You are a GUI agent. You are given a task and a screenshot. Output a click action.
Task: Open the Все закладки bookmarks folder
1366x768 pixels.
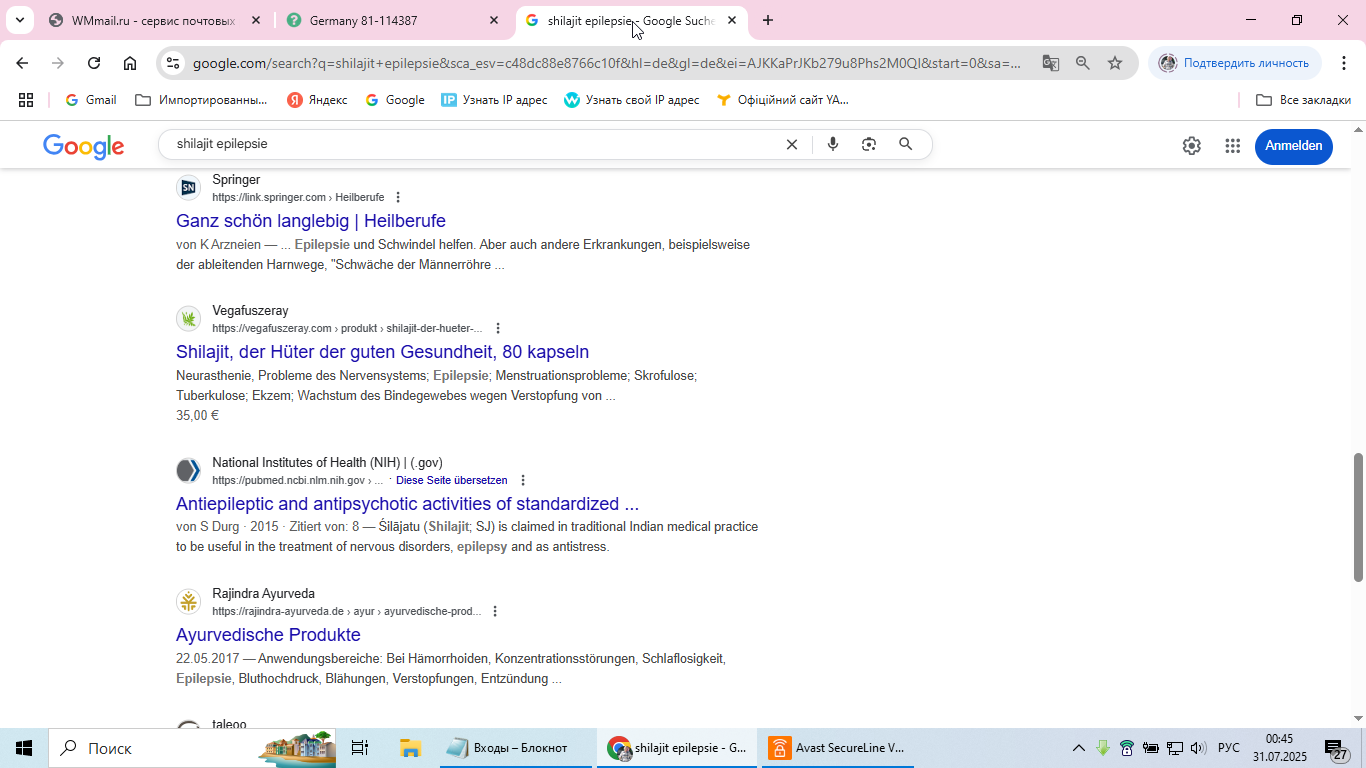[1303, 100]
